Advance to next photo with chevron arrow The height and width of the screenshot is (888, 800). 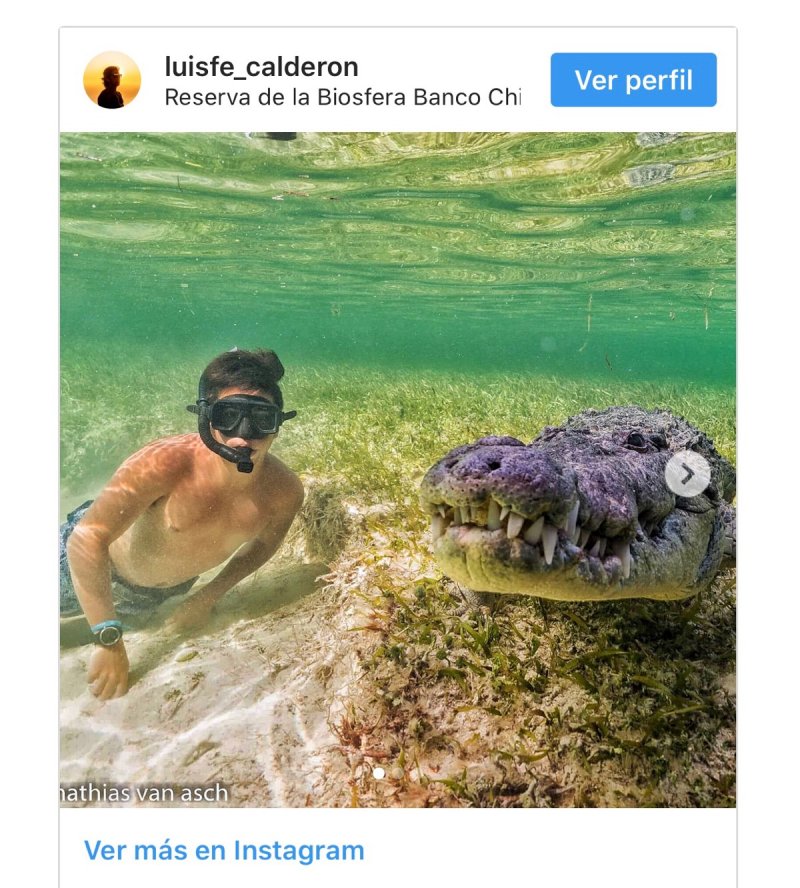point(687,474)
